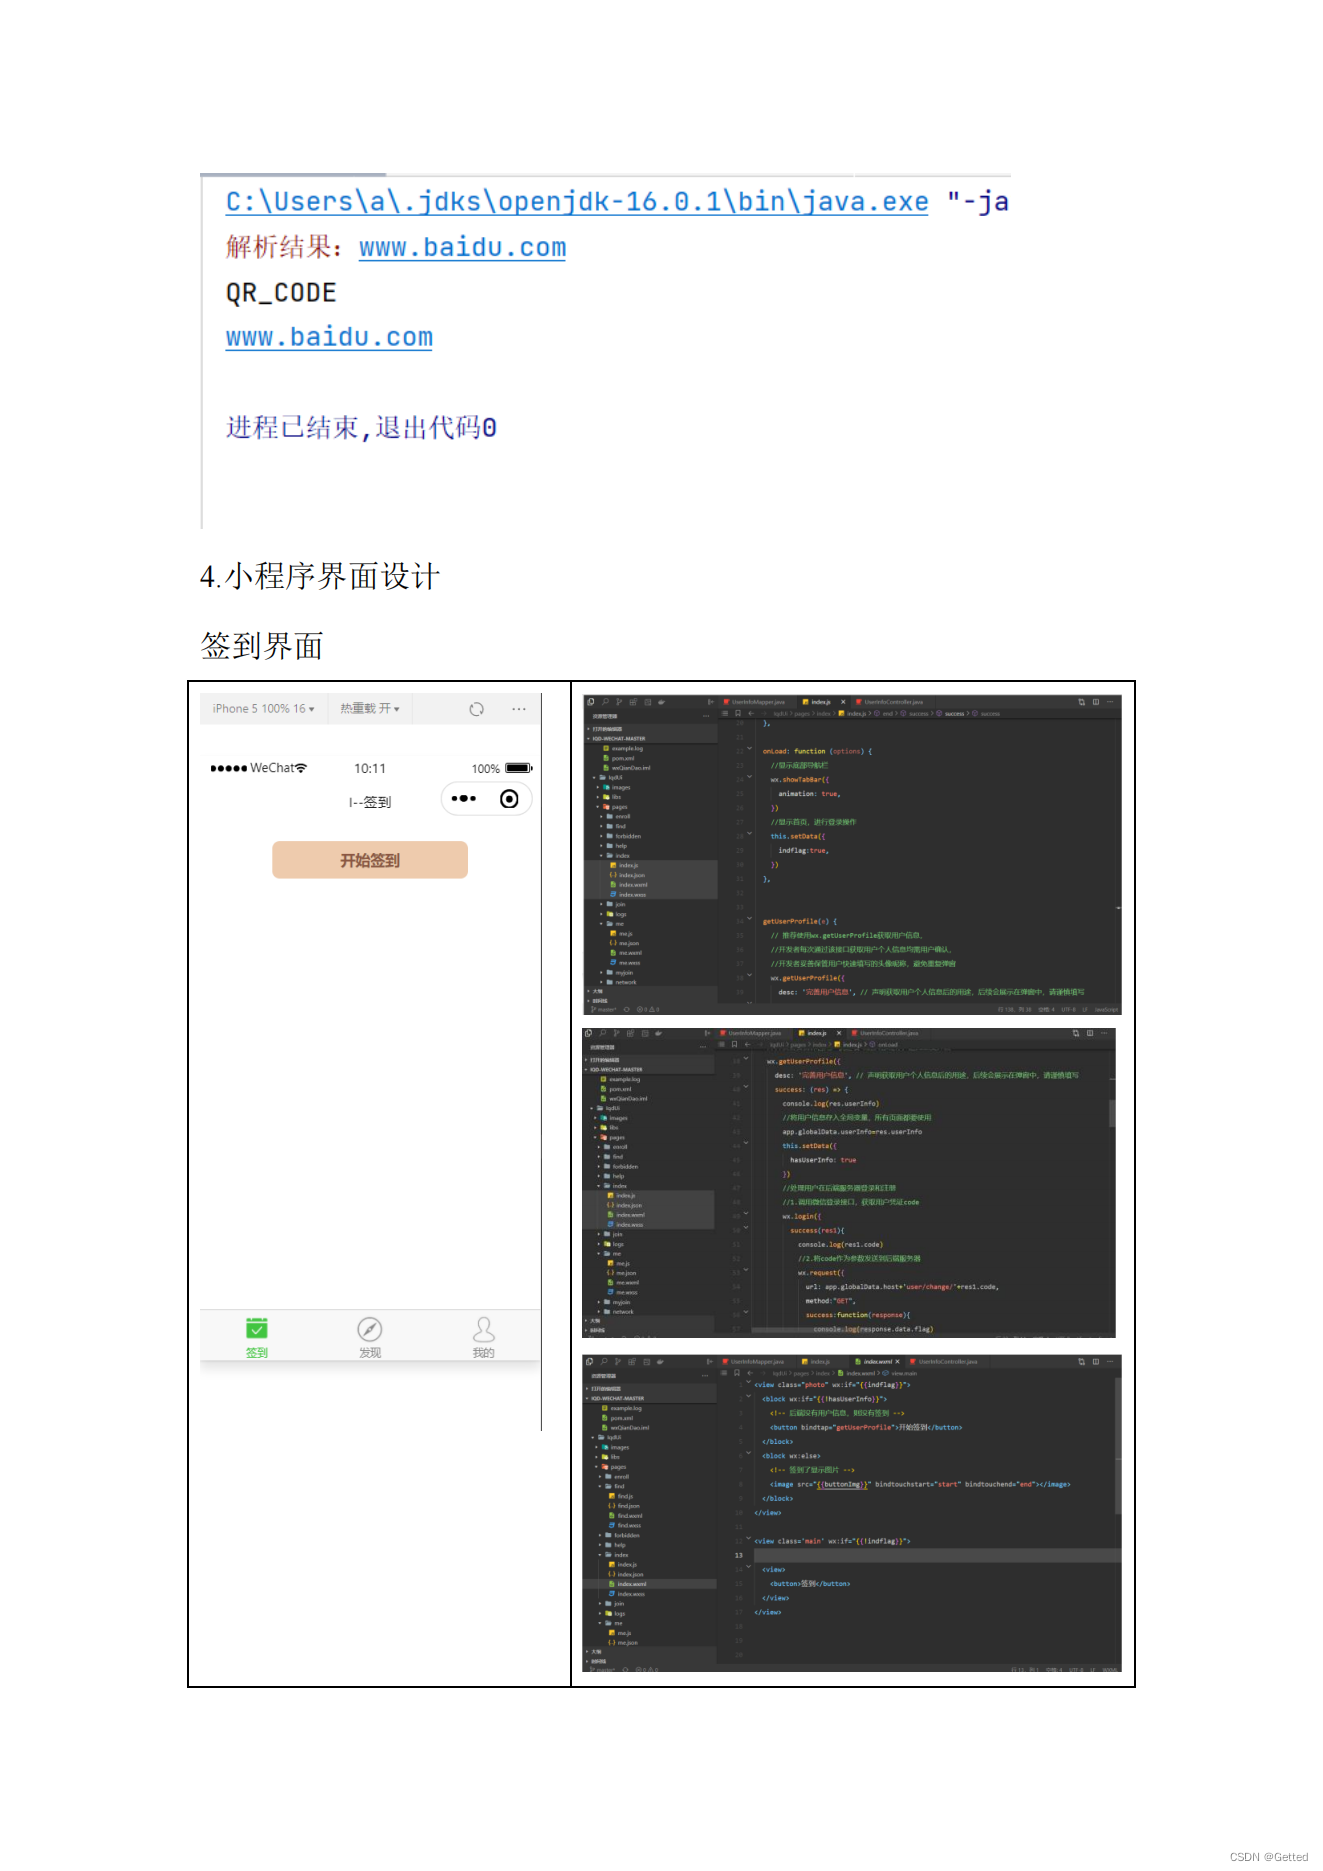Open Source Control icon in the onLoad code screenshot

pos(619,702)
